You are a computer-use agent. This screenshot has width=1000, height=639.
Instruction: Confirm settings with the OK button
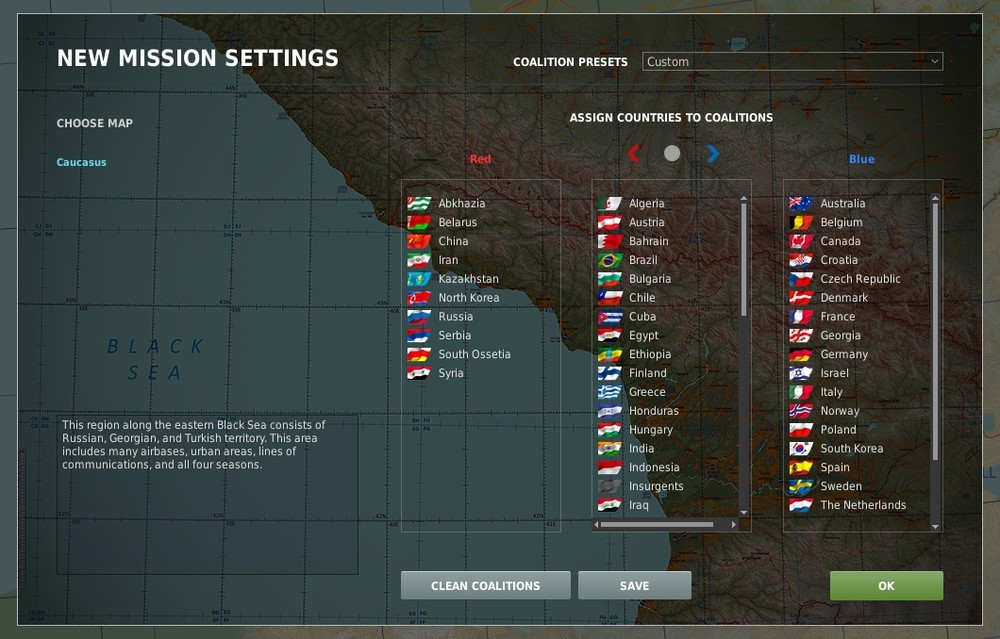coord(886,586)
